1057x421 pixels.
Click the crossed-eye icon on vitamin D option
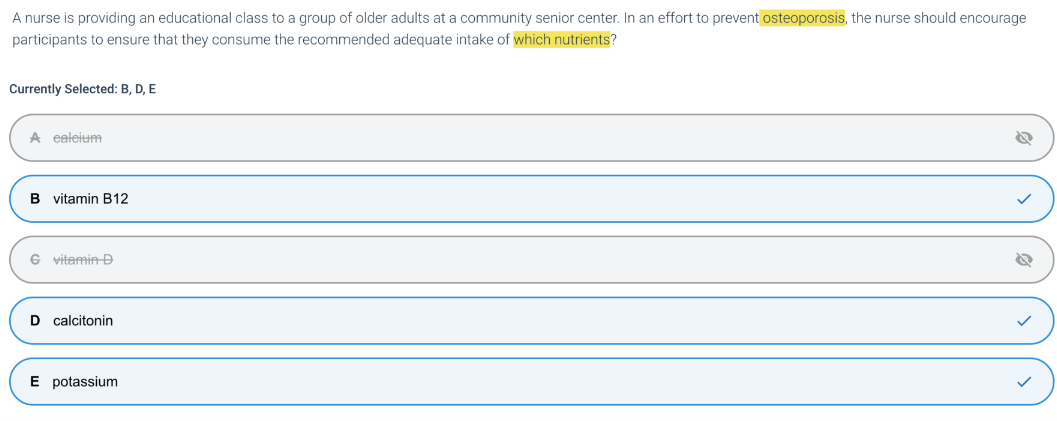click(x=1023, y=260)
